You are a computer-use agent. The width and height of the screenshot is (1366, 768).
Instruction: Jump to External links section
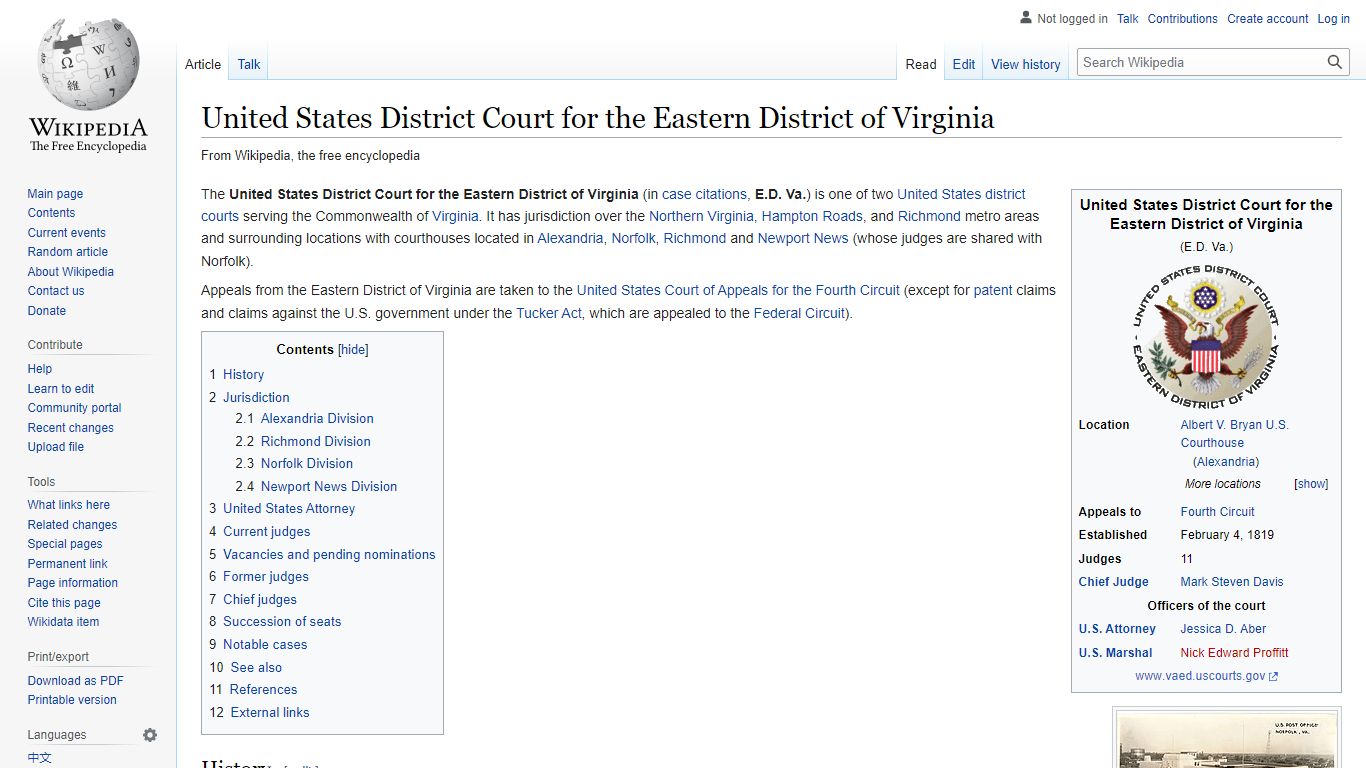coord(270,713)
